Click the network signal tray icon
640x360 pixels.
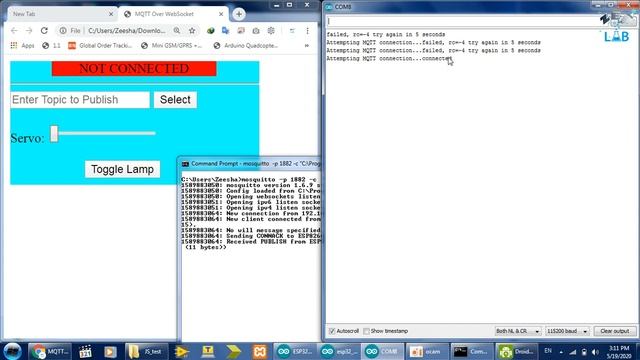point(573,352)
